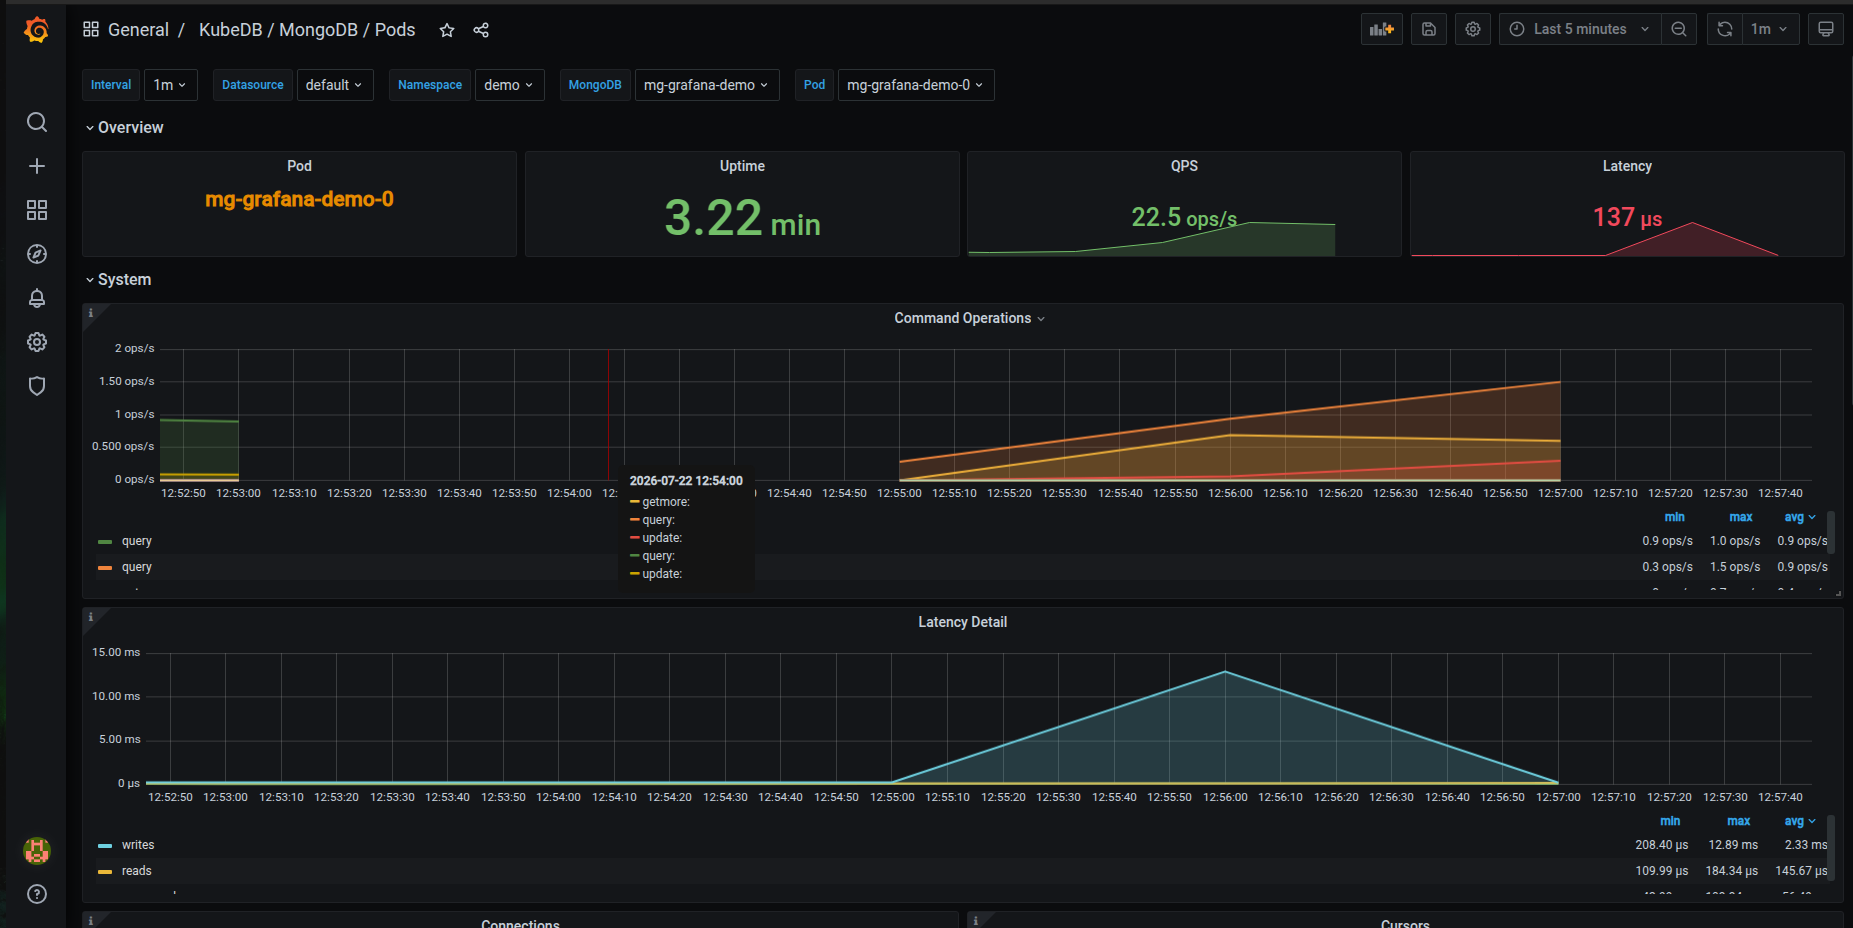Sort Command Operations legend by avg

tap(1800, 517)
